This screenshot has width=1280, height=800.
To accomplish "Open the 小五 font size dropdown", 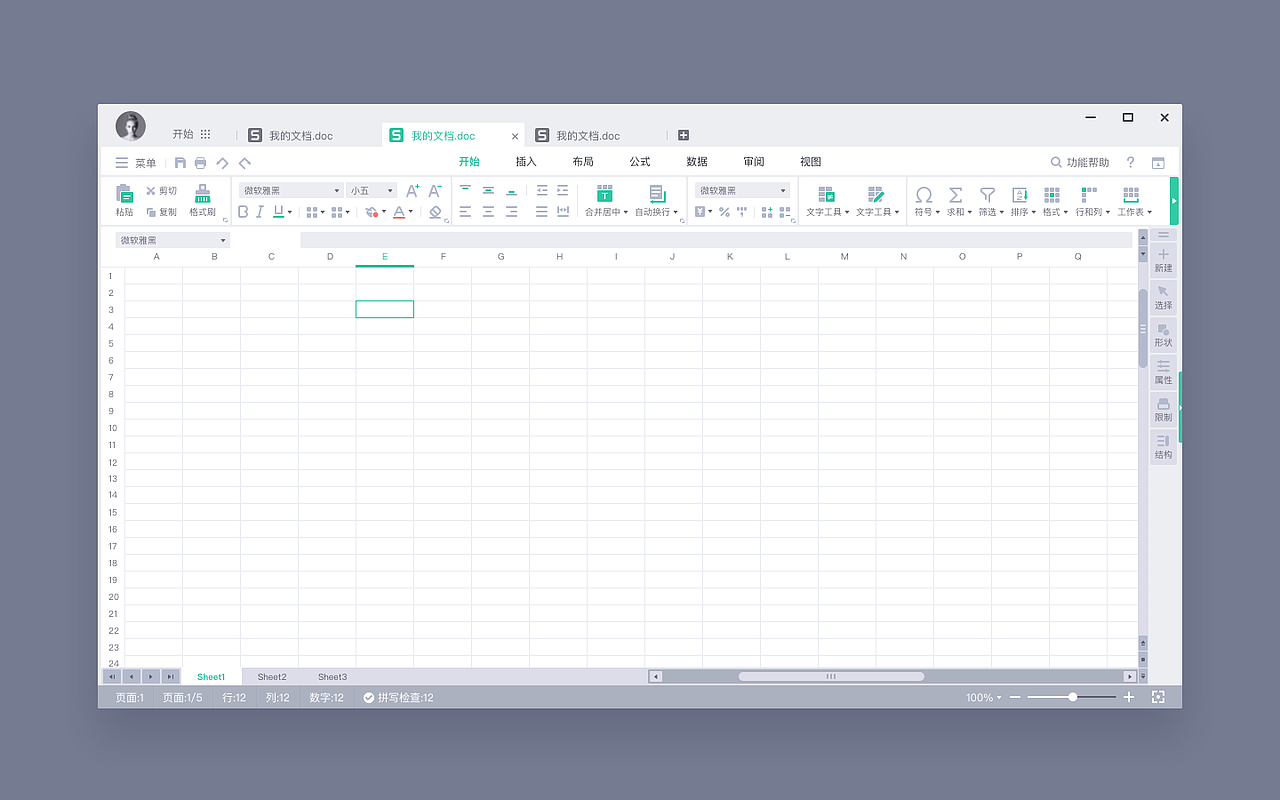I will pos(371,190).
